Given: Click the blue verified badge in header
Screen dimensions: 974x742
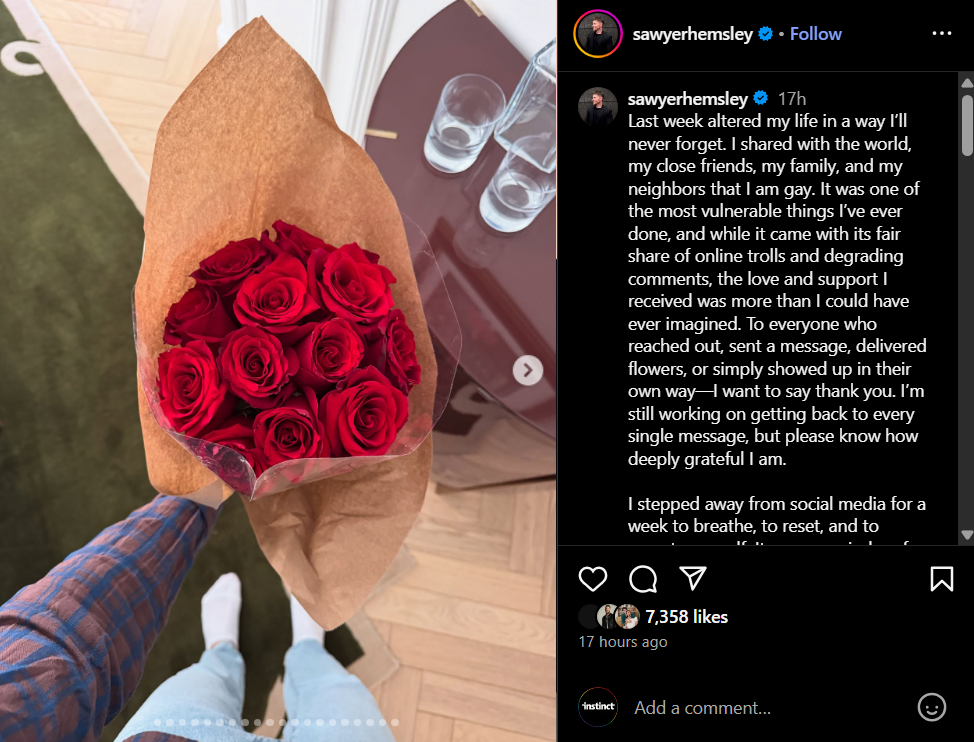Looking at the screenshot, I should [765, 34].
